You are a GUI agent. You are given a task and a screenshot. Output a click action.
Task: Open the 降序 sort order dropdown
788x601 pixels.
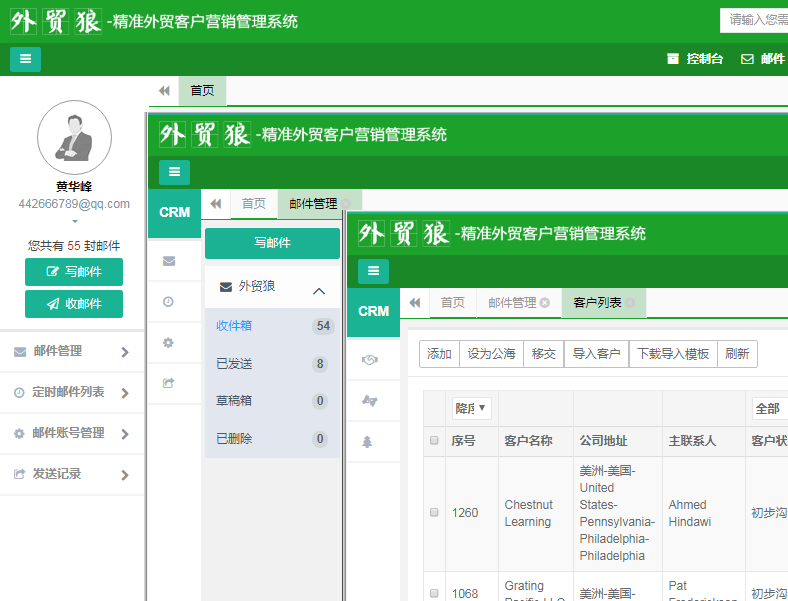coord(471,408)
